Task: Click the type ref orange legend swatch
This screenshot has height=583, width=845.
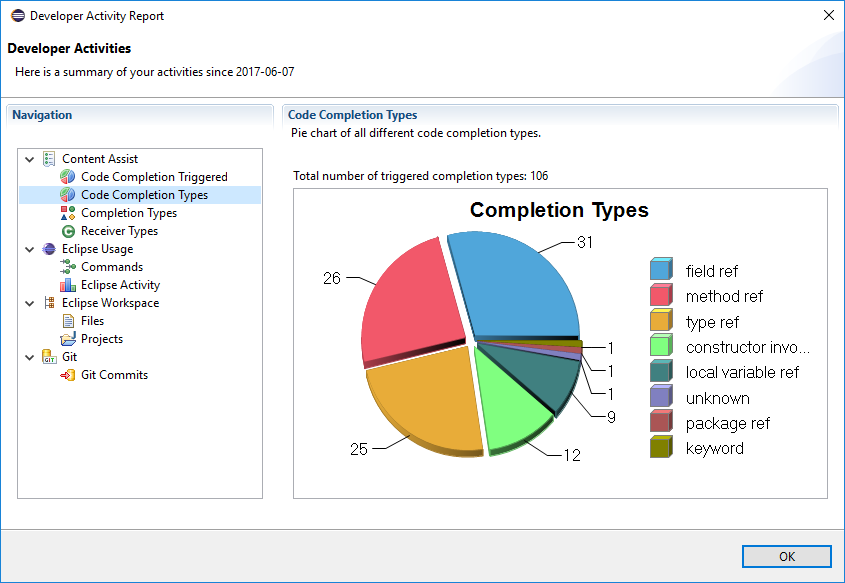Action: (661, 320)
